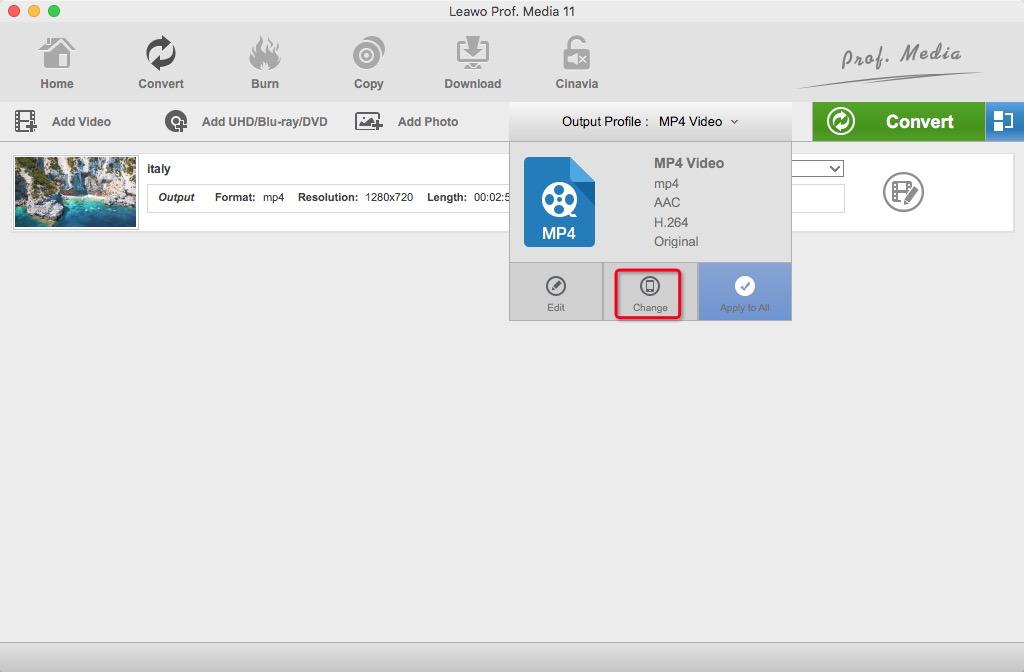Click the Change button in the profile panel
1024x672 pixels.
[648, 292]
